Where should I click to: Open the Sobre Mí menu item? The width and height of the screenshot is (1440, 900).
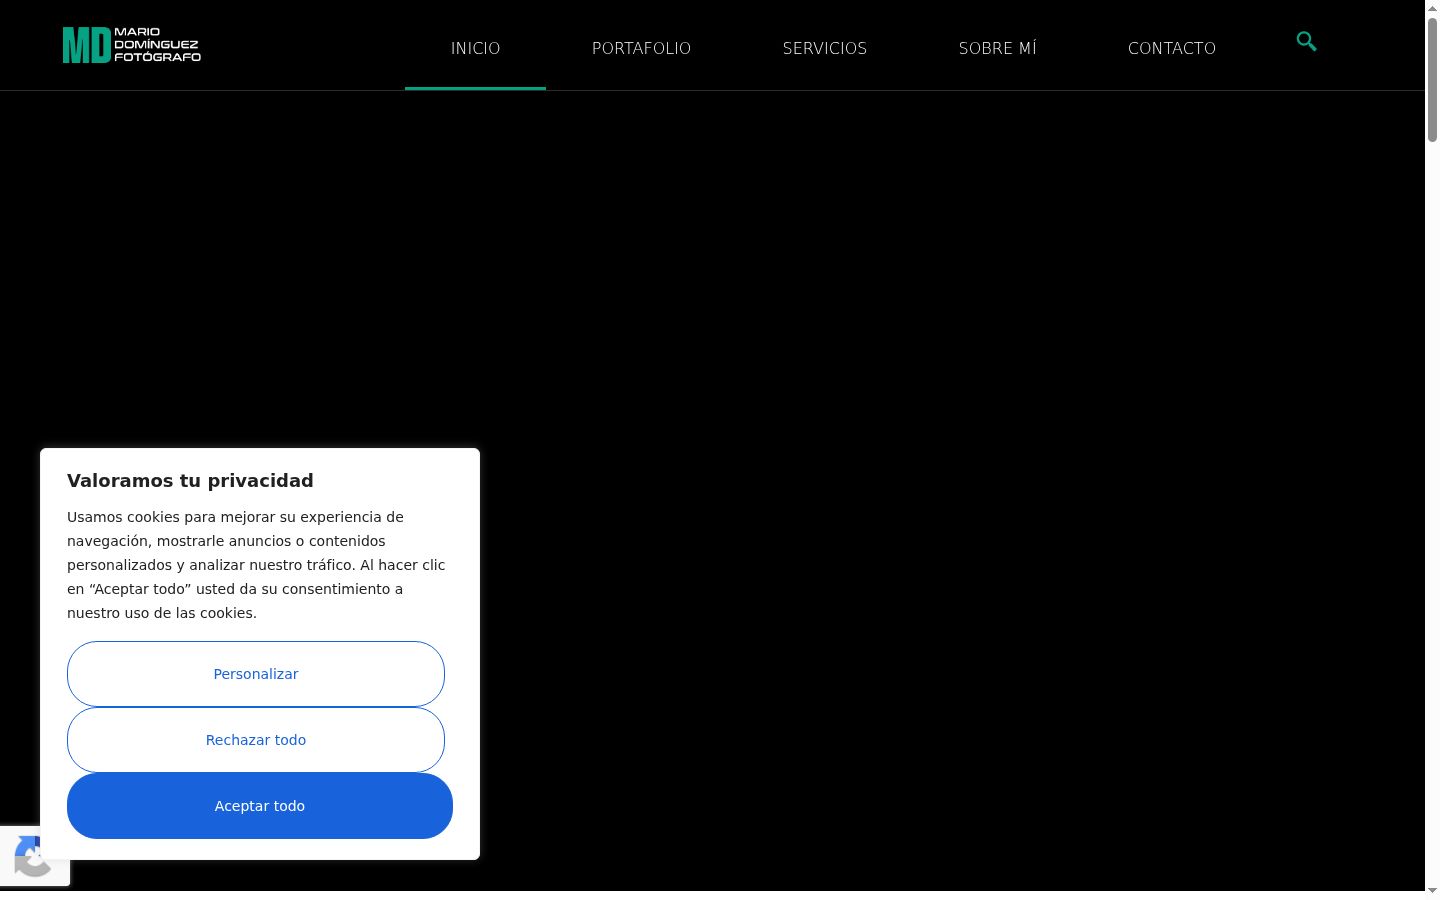998,48
